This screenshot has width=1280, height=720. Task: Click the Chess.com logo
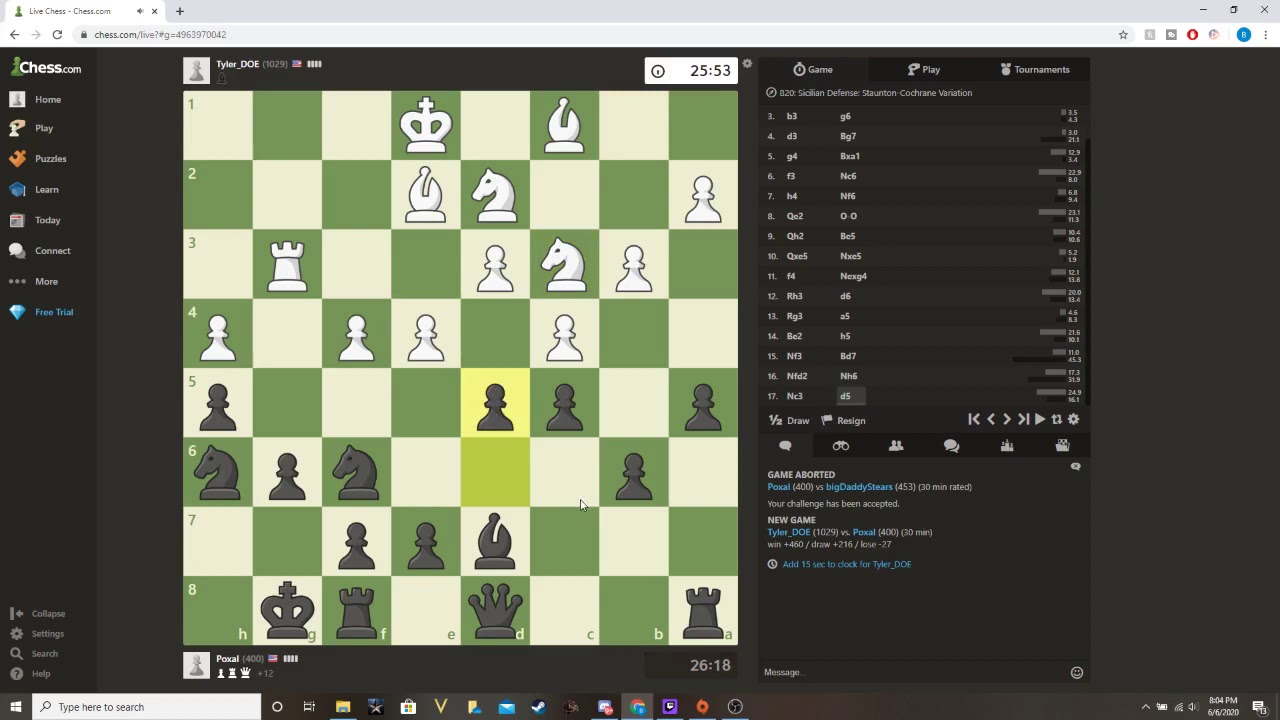(x=46, y=68)
